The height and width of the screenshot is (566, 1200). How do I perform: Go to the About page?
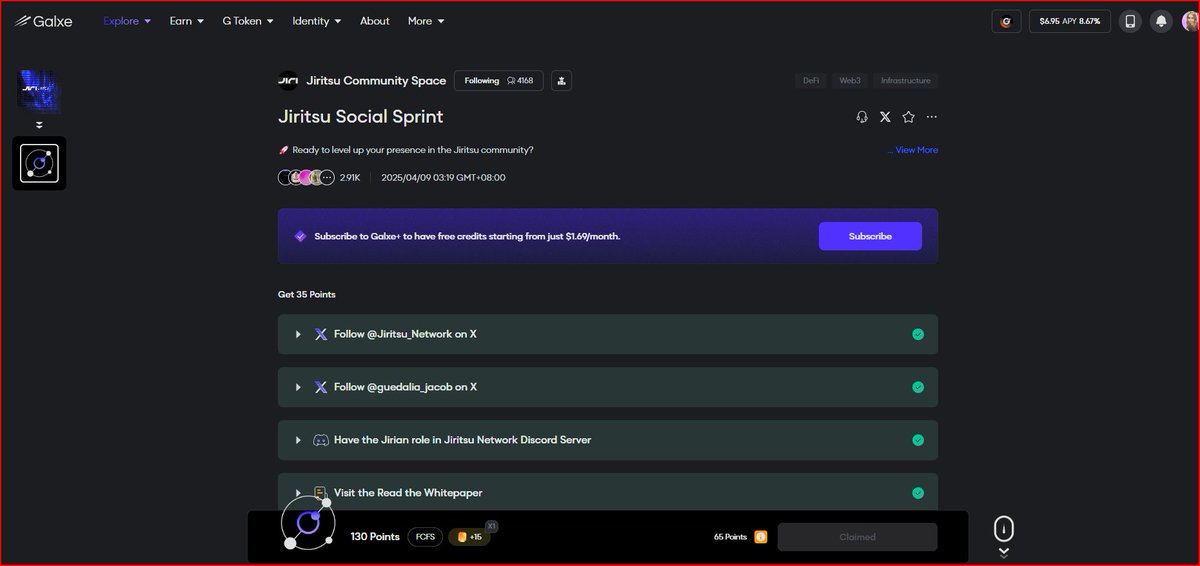coord(375,21)
